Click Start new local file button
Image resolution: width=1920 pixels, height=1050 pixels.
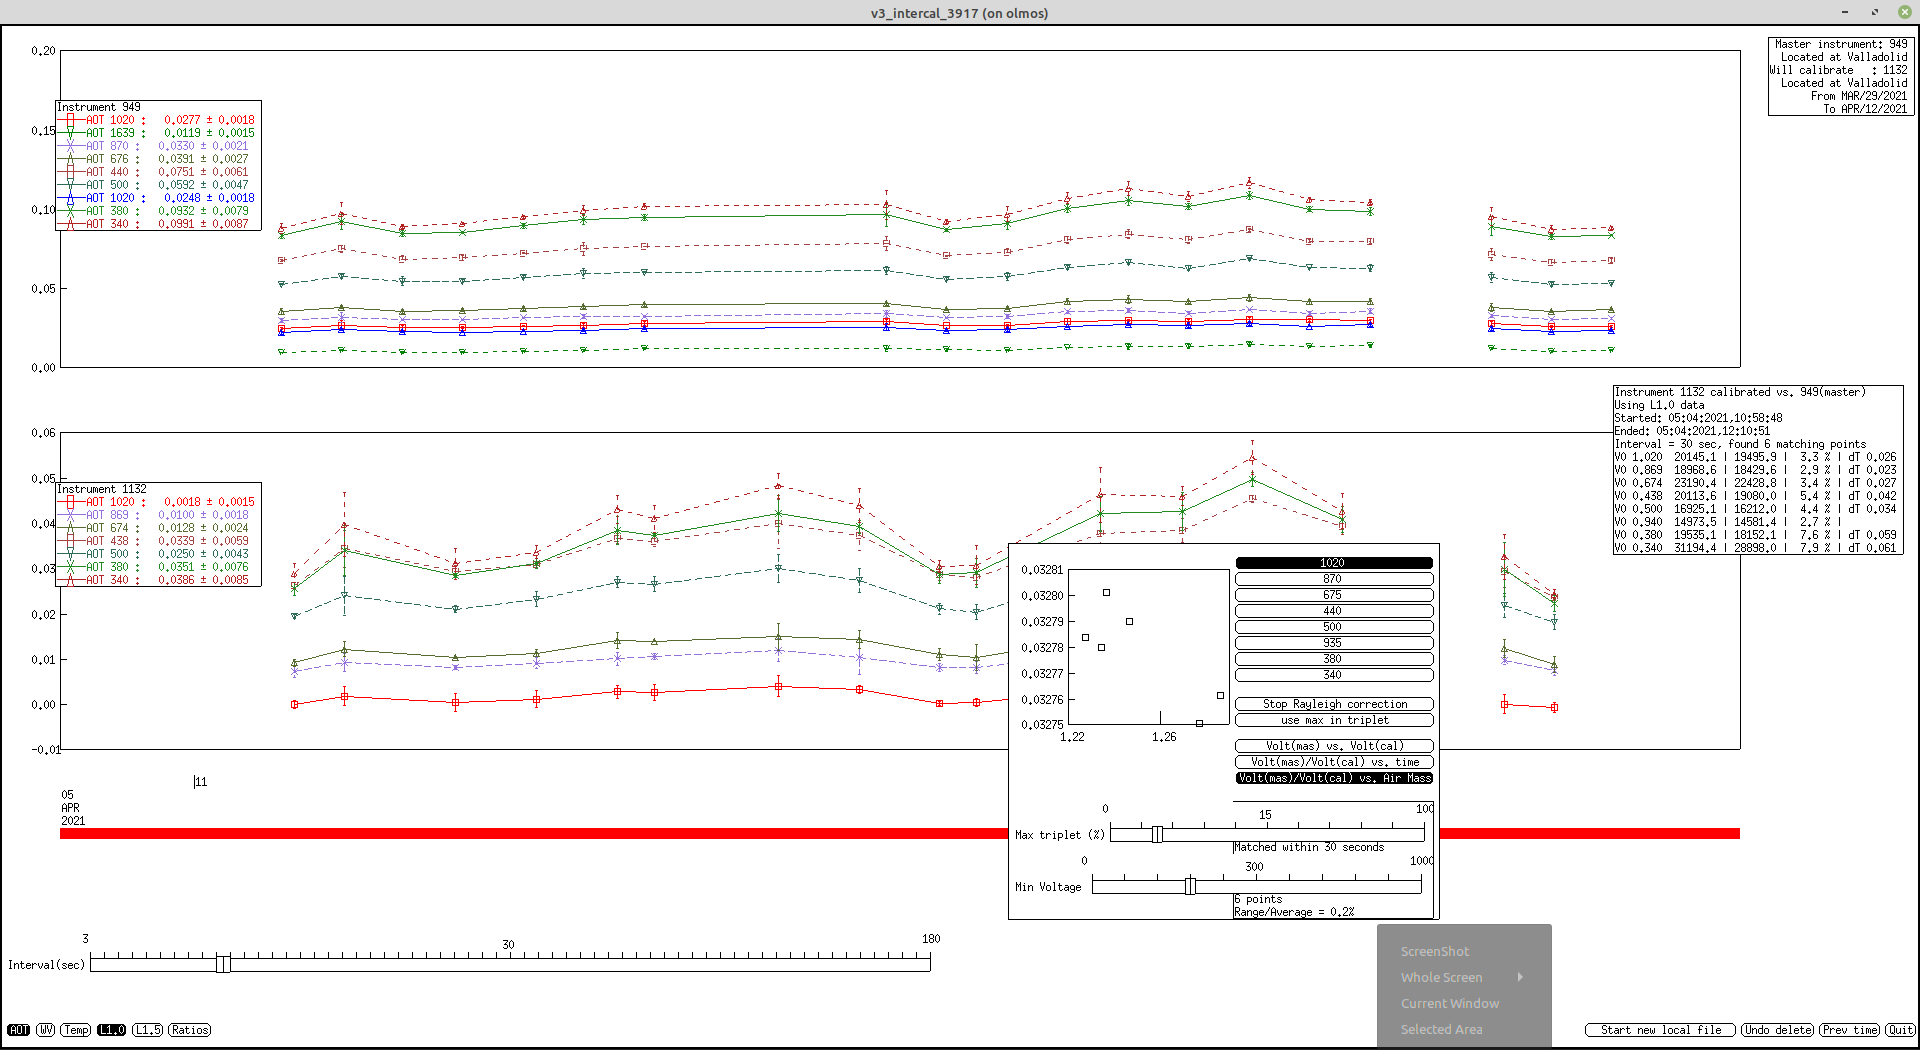[1660, 1030]
